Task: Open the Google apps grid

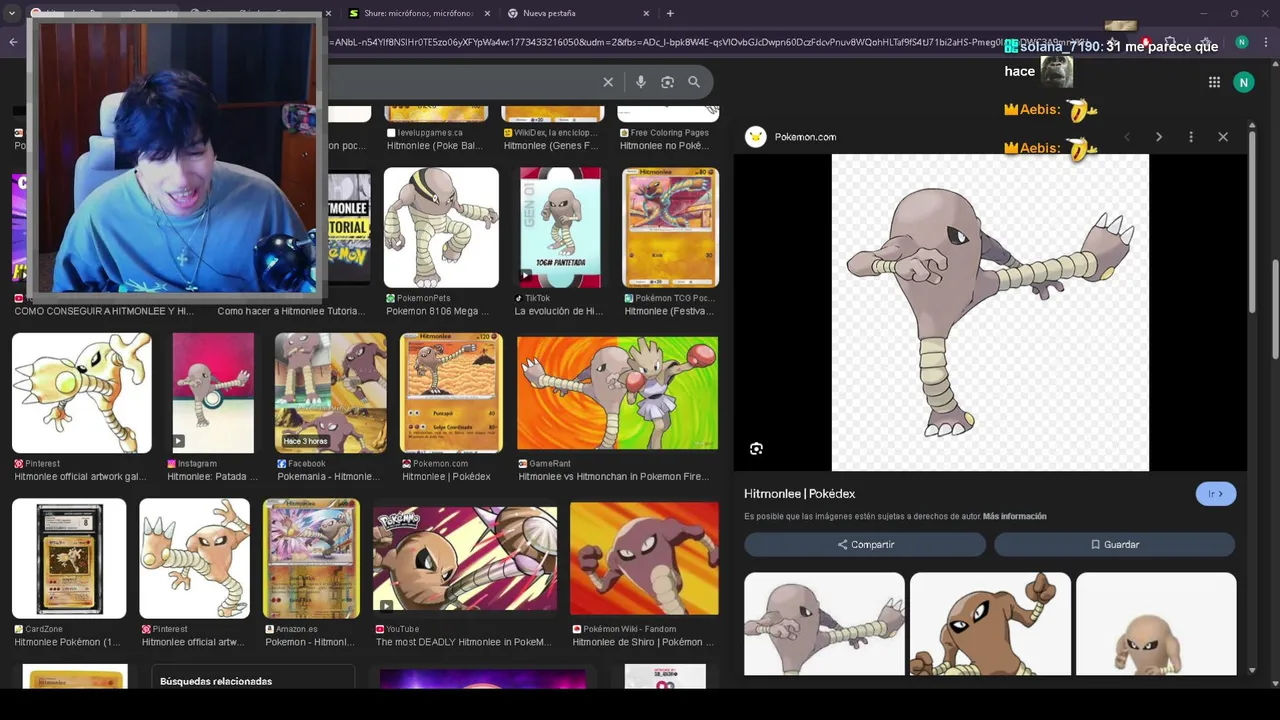Action: tap(1214, 82)
